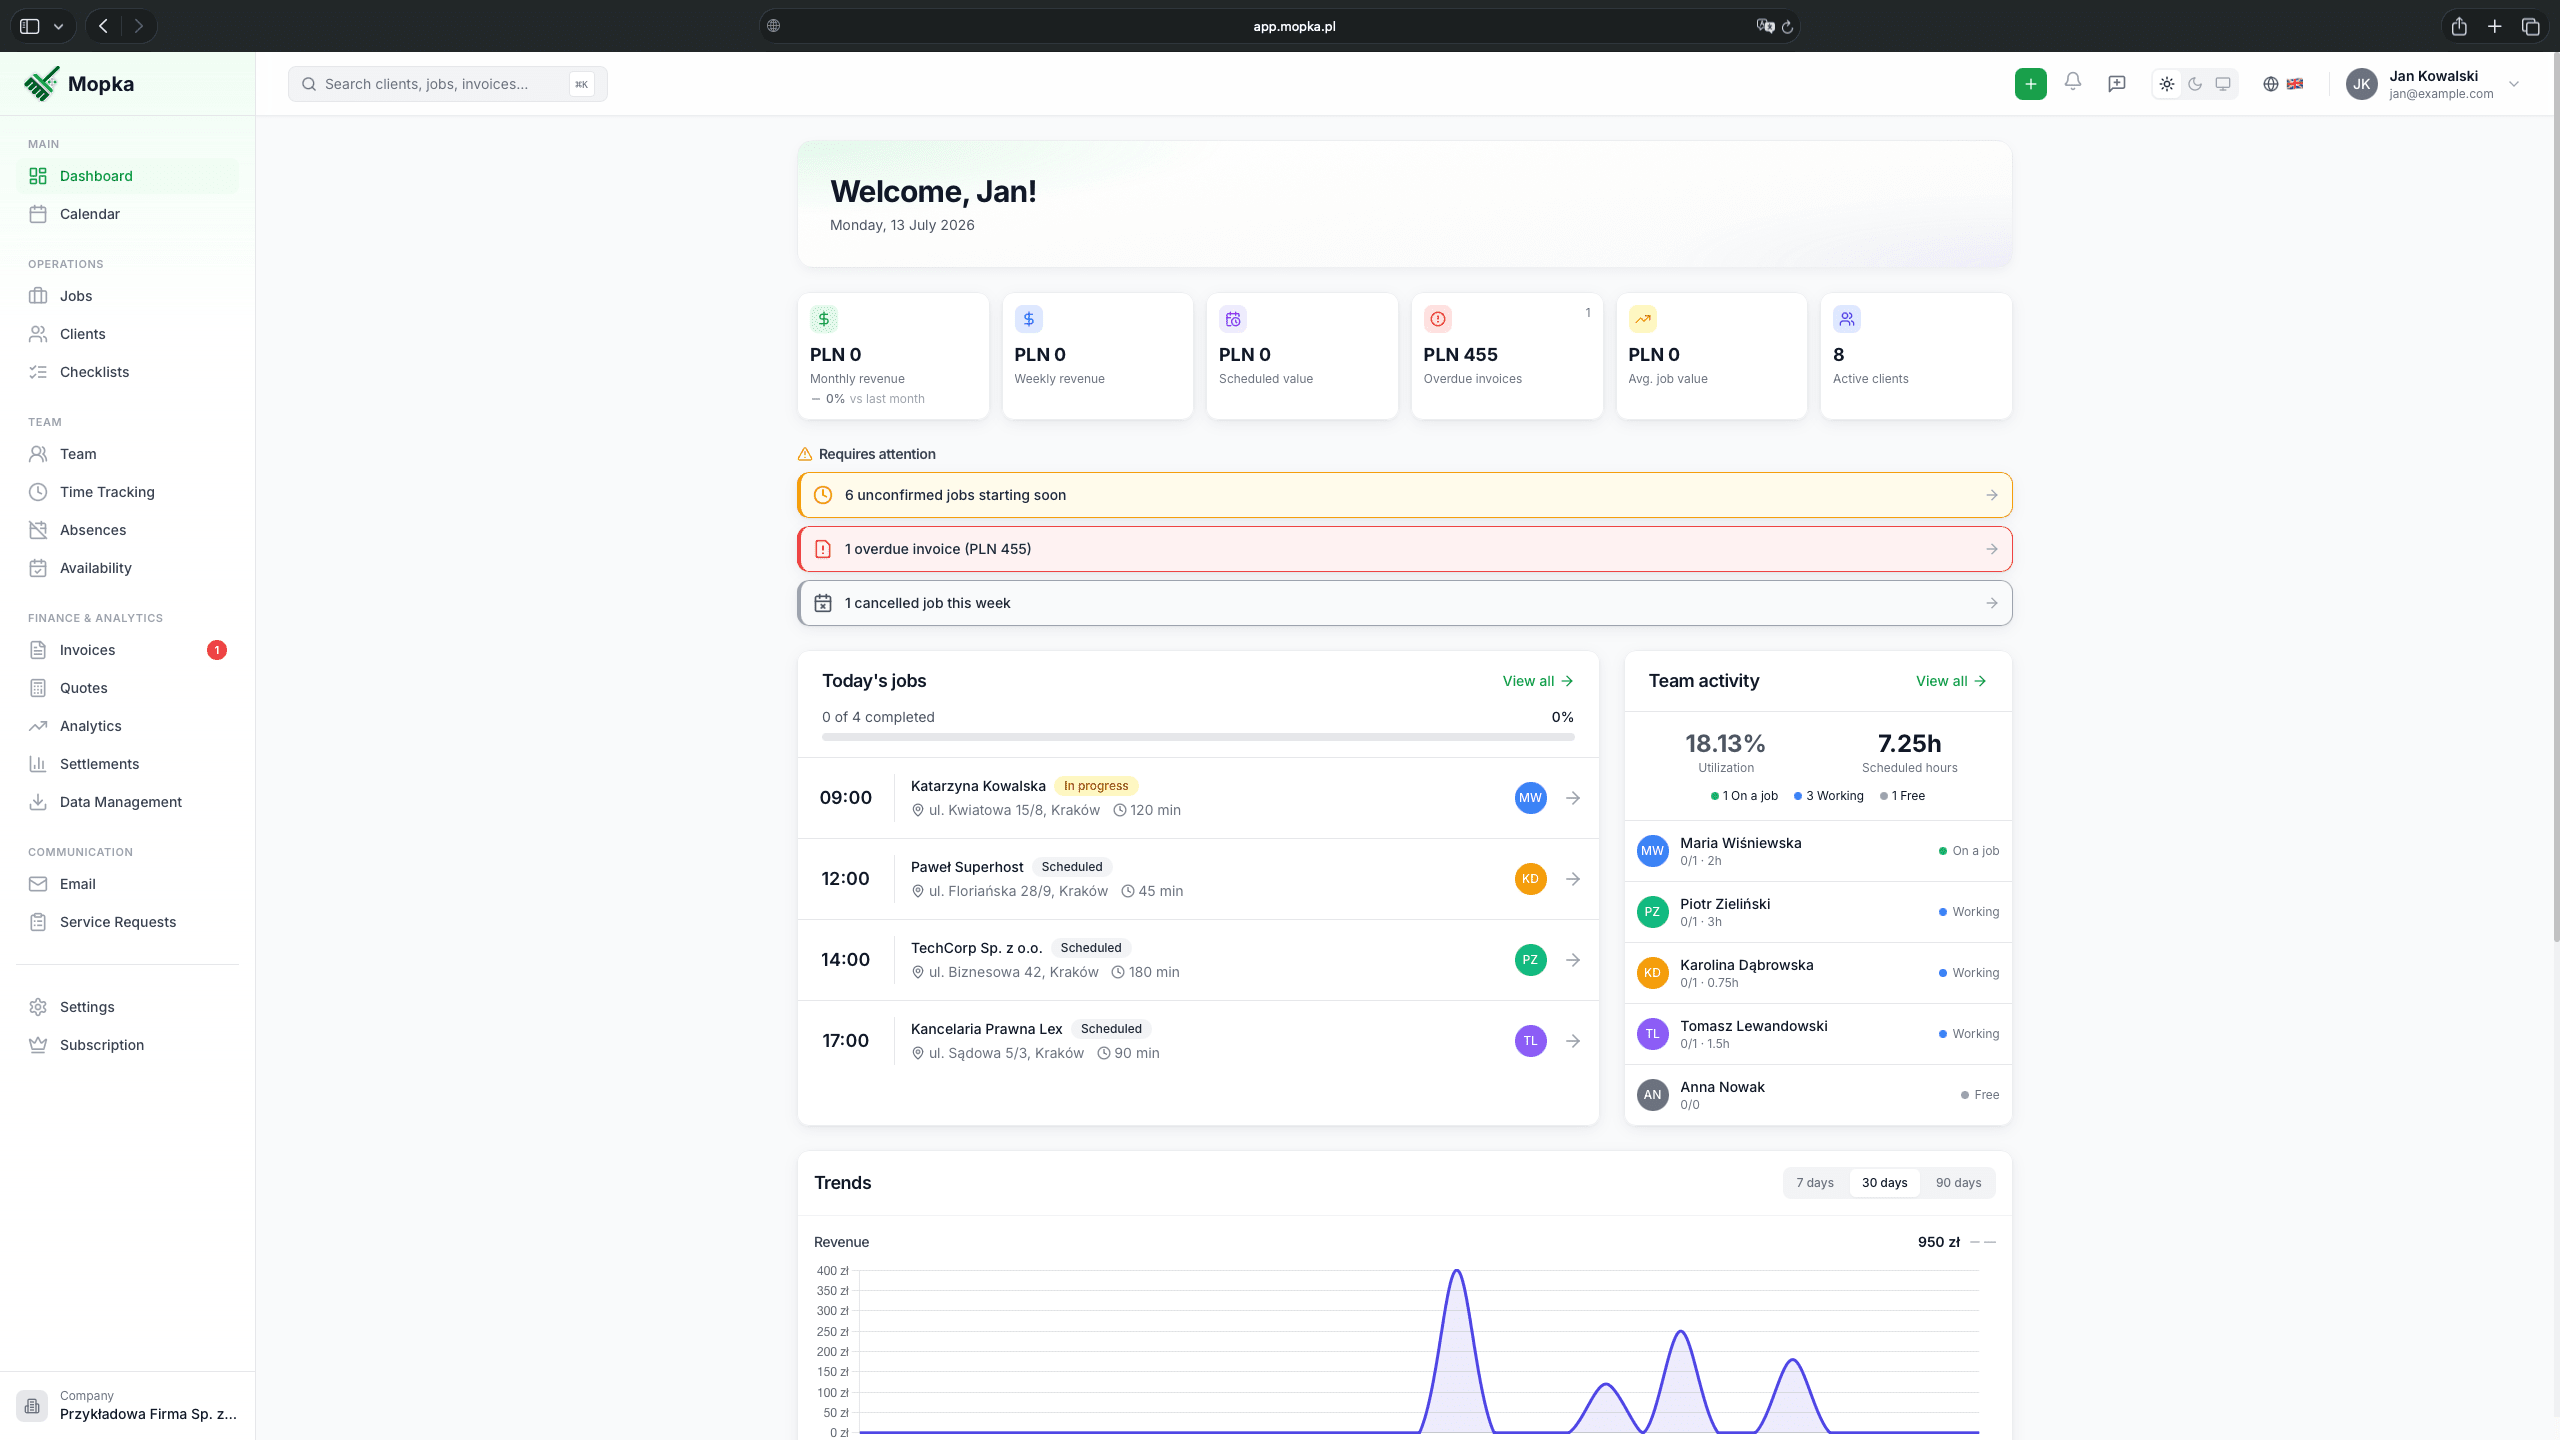Screen dimensions: 2560x1440
Task: Click the TL avatar on Kancelaria Prawna Lex
Action: click(1530, 1041)
